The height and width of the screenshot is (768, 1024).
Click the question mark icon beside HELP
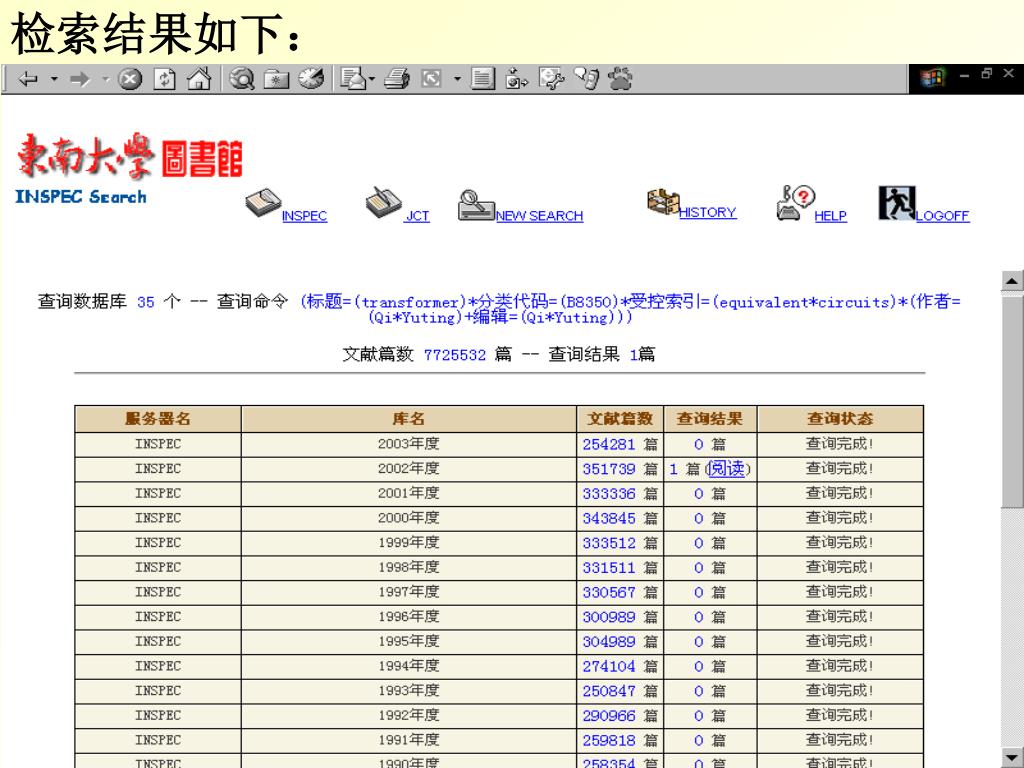(796, 202)
